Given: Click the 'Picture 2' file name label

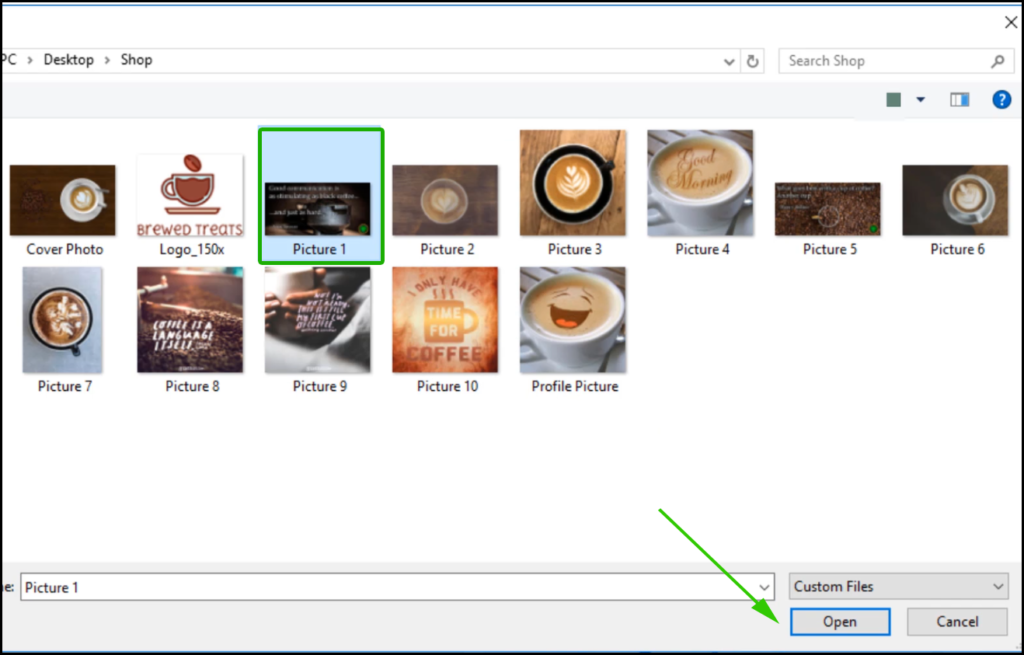Looking at the screenshot, I should pyautogui.click(x=447, y=249).
